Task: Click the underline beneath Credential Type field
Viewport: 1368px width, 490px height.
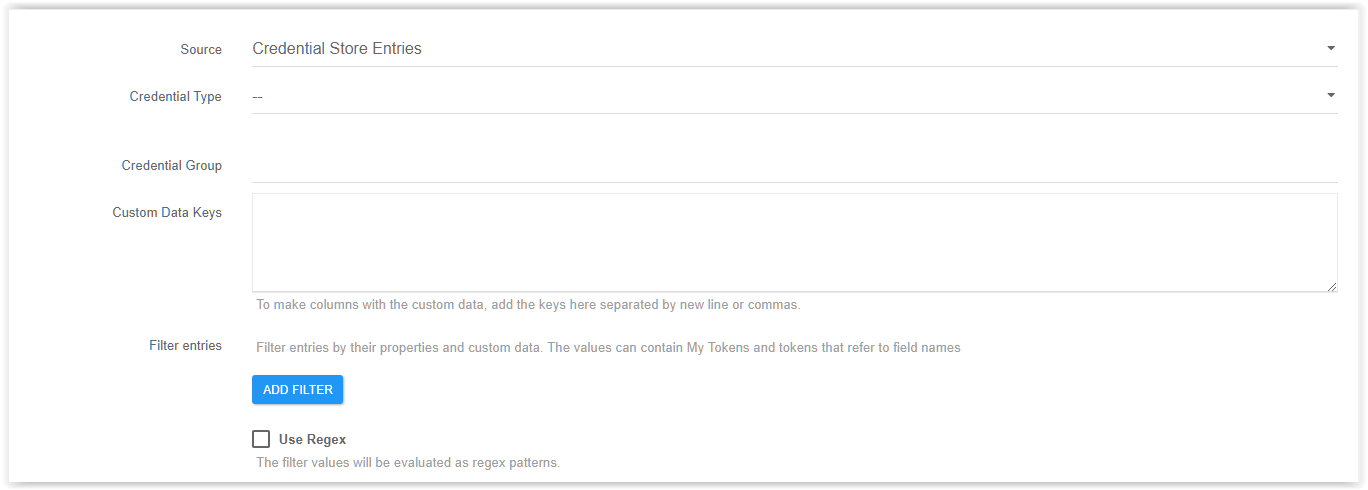Action: click(x=794, y=113)
